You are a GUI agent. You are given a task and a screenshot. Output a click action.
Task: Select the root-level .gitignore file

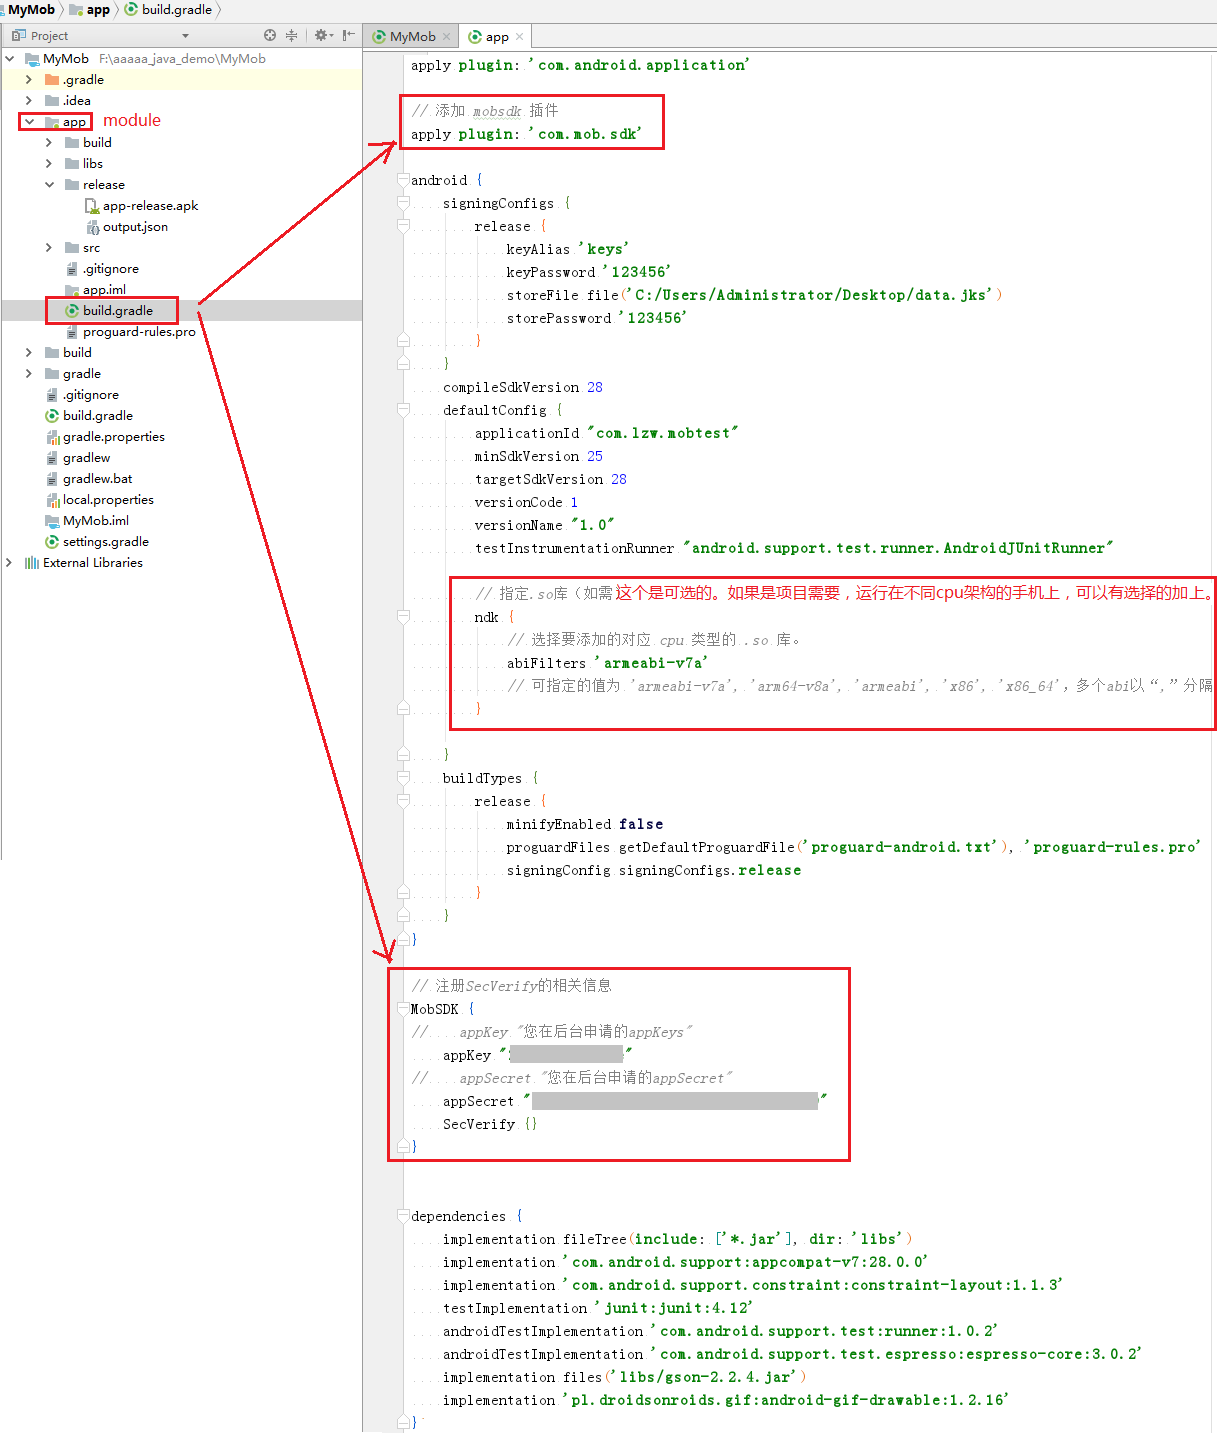(91, 395)
